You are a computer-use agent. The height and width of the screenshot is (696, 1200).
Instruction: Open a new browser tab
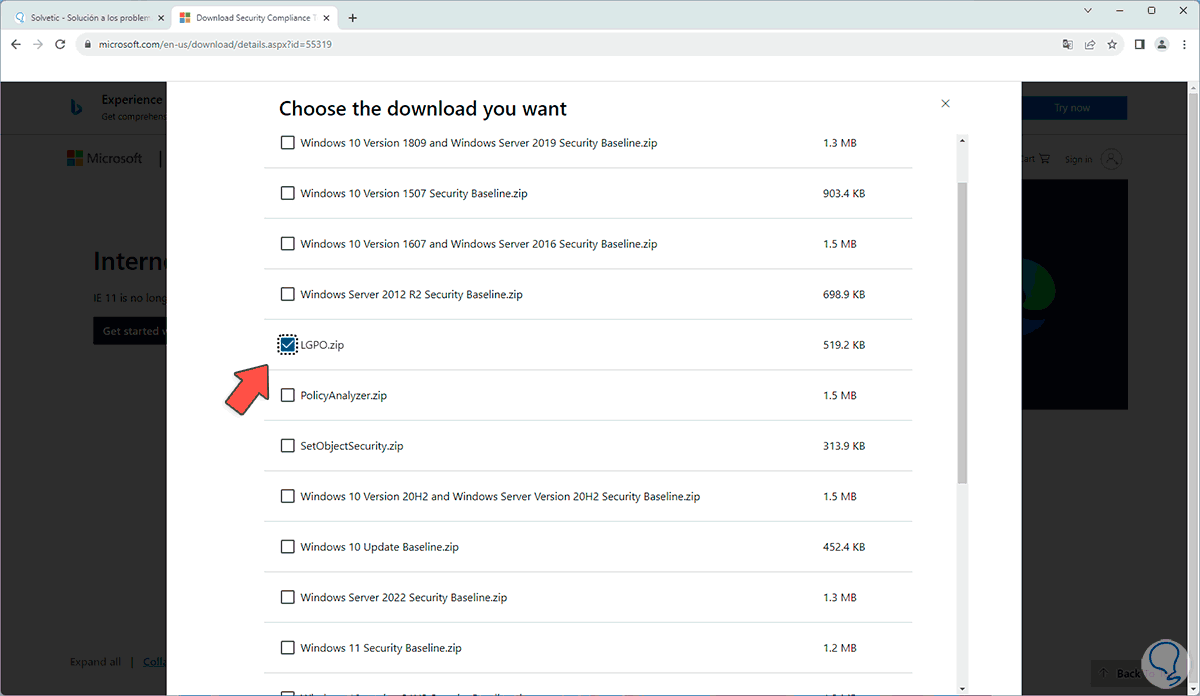tap(352, 18)
